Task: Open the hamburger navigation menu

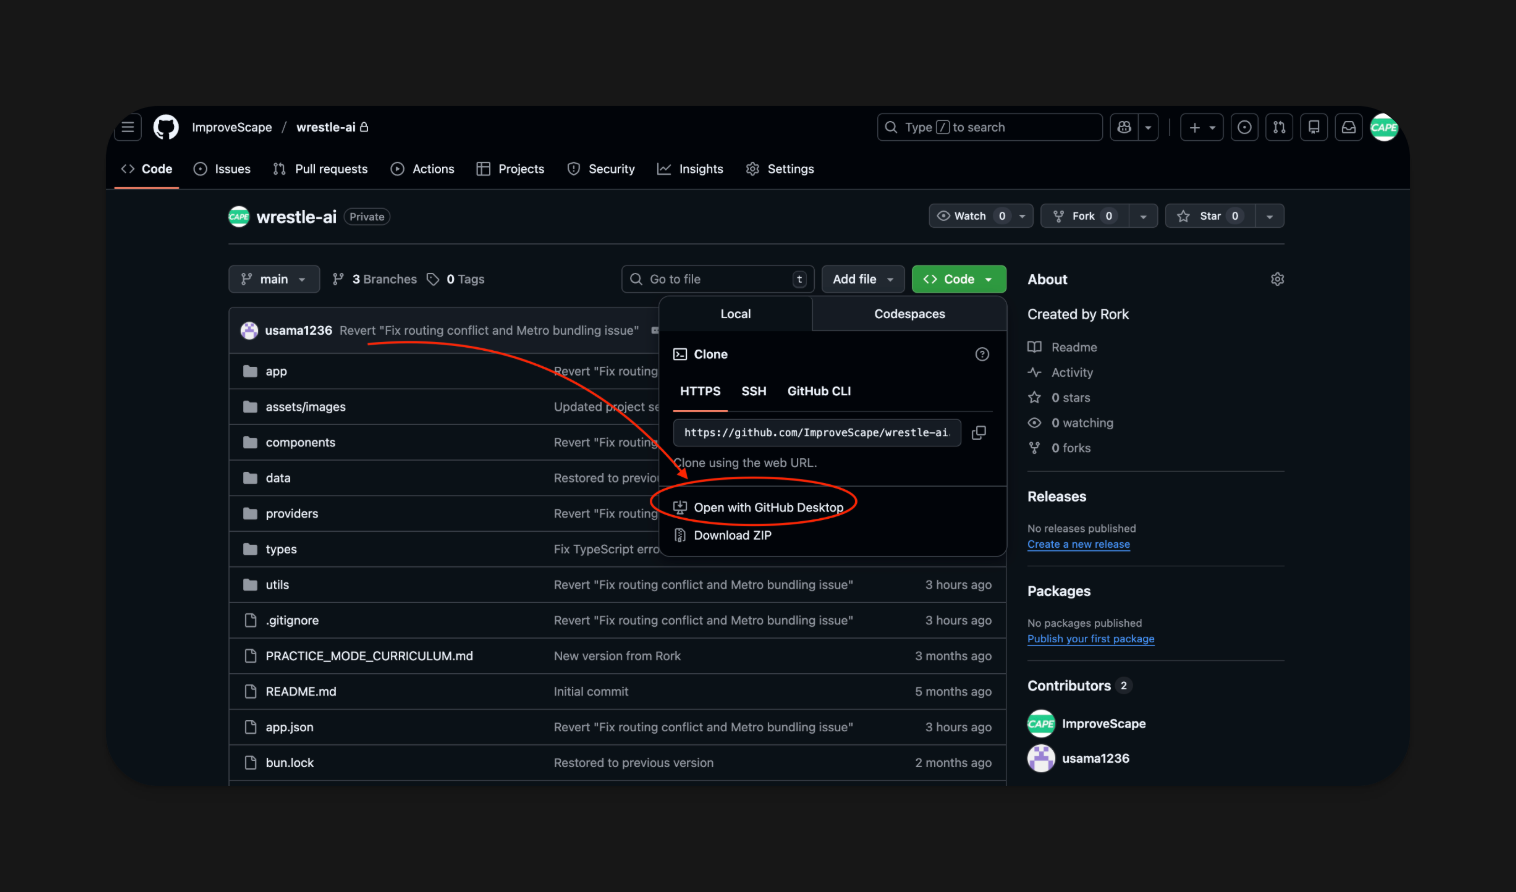Action: pyautogui.click(x=128, y=127)
